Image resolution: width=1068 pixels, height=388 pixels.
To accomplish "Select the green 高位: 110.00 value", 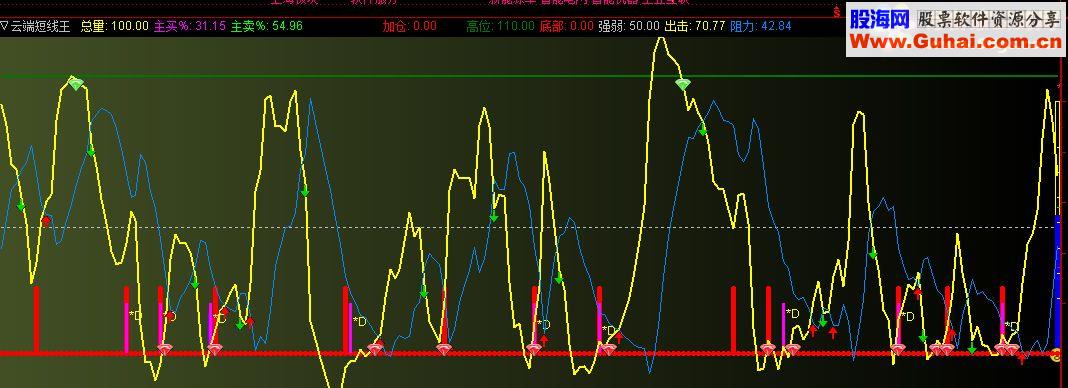I will (501, 27).
